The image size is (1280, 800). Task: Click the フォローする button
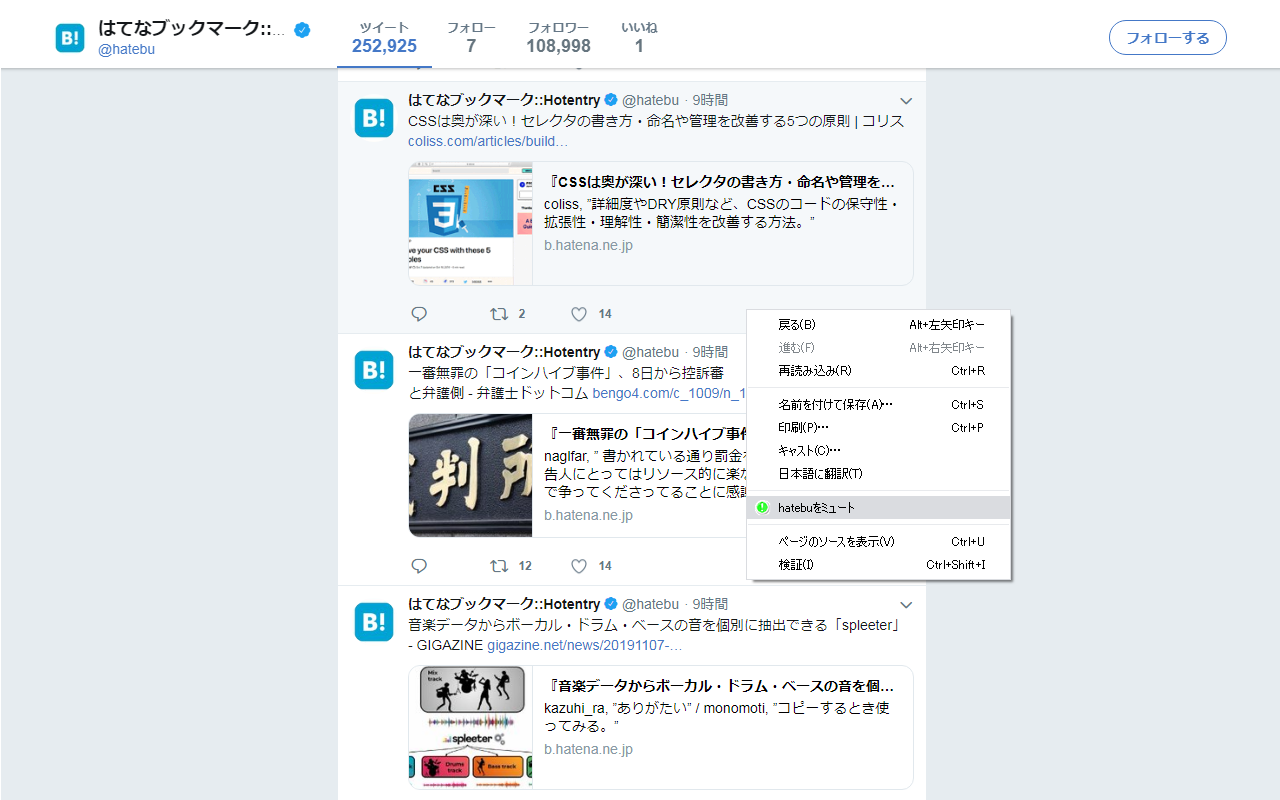point(1168,38)
